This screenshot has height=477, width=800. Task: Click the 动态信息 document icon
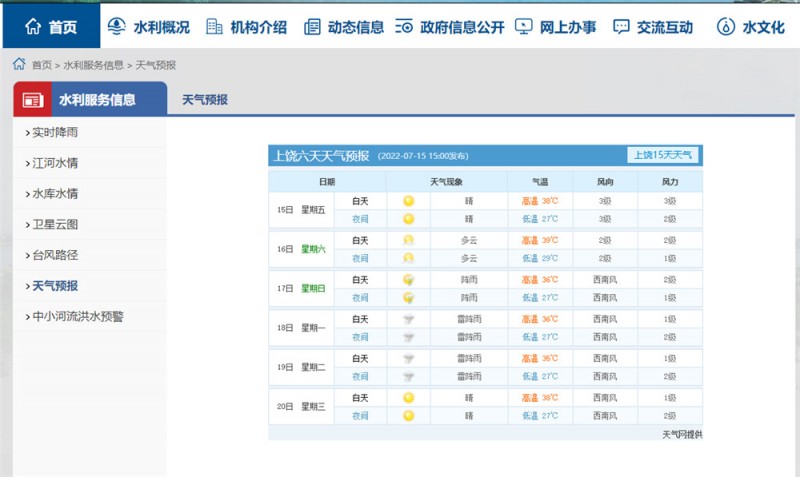(312, 27)
